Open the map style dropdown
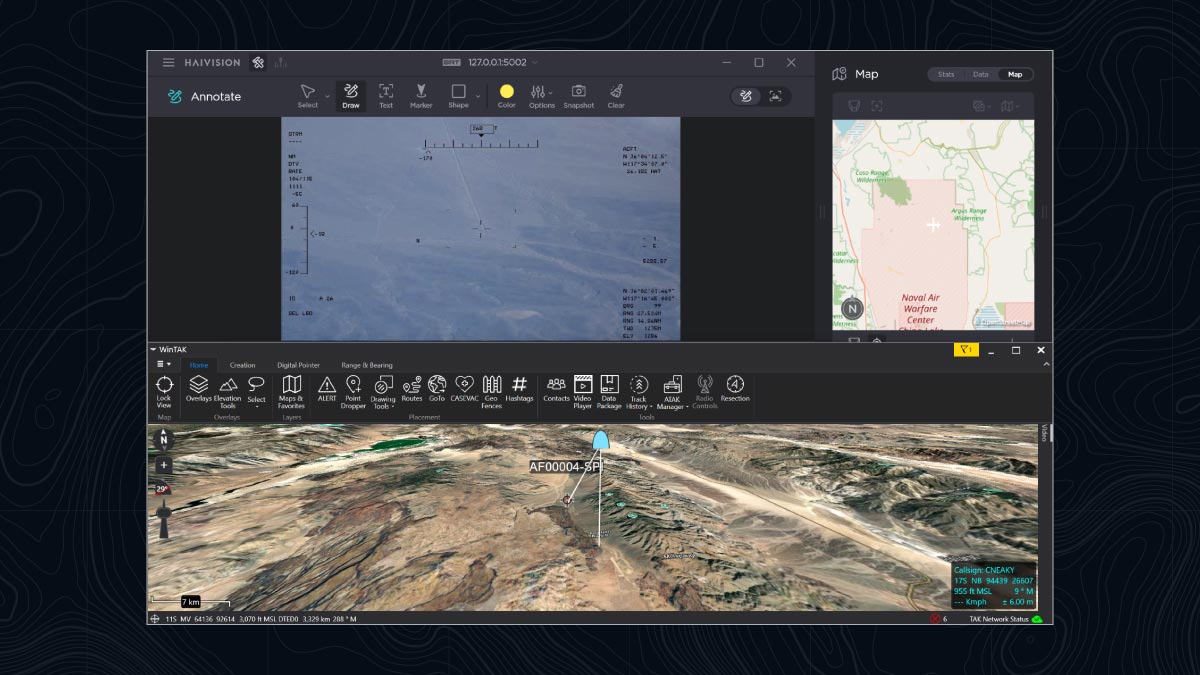This screenshot has height=675, width=1200. [1010, 105]
